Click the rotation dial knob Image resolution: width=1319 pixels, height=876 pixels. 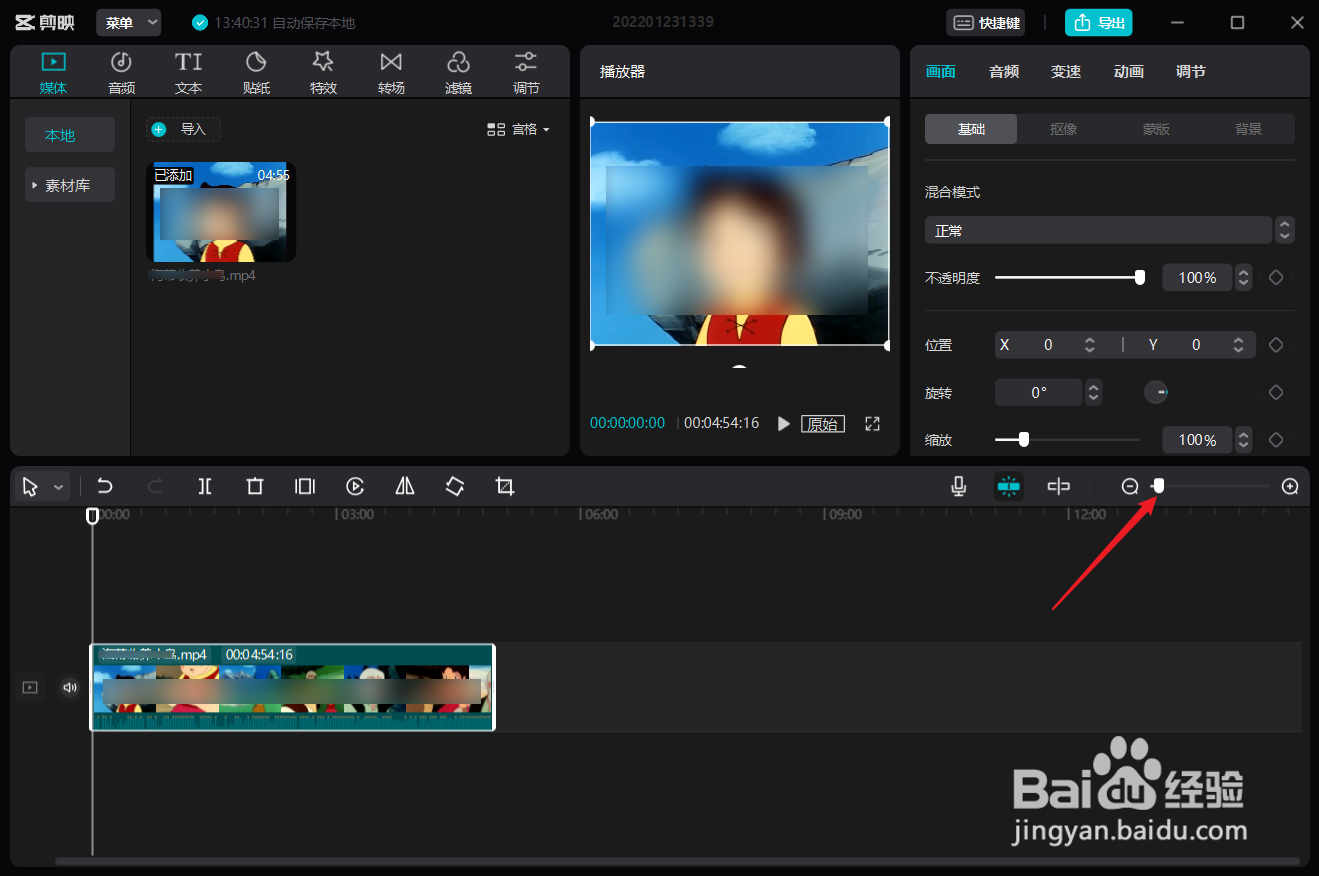pyautogui.click(x=1156, y=392)
